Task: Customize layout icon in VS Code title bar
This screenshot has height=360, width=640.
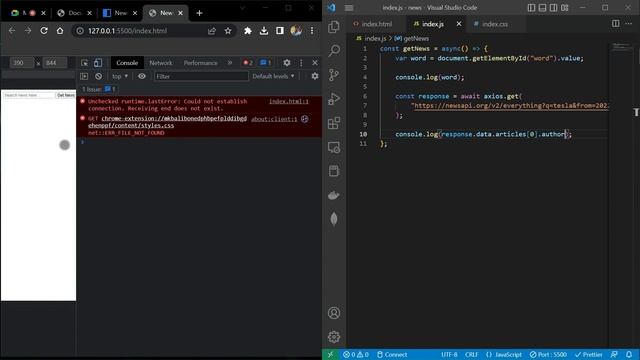Action: pyautogui.click(x=565, y=8)
